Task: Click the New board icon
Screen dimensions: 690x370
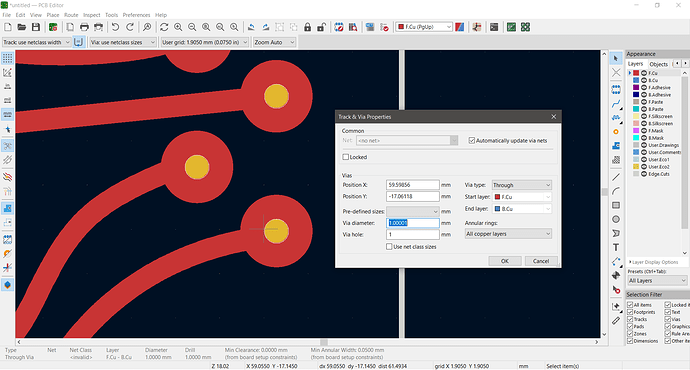Action: (7, 27)
